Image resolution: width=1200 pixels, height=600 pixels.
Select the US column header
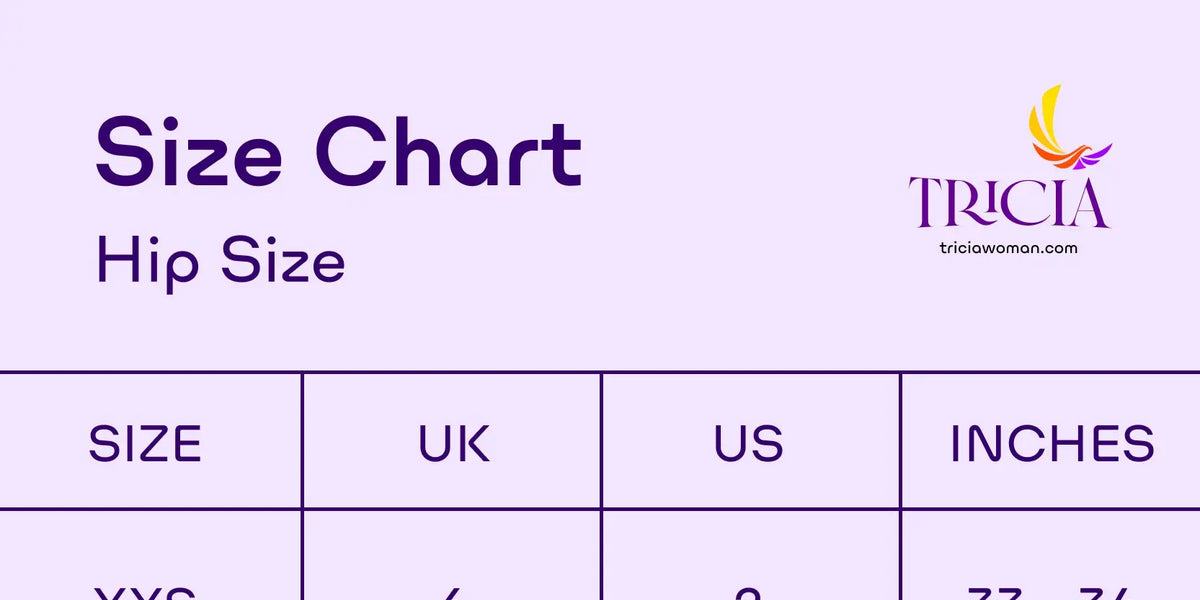tap(748, 443)
